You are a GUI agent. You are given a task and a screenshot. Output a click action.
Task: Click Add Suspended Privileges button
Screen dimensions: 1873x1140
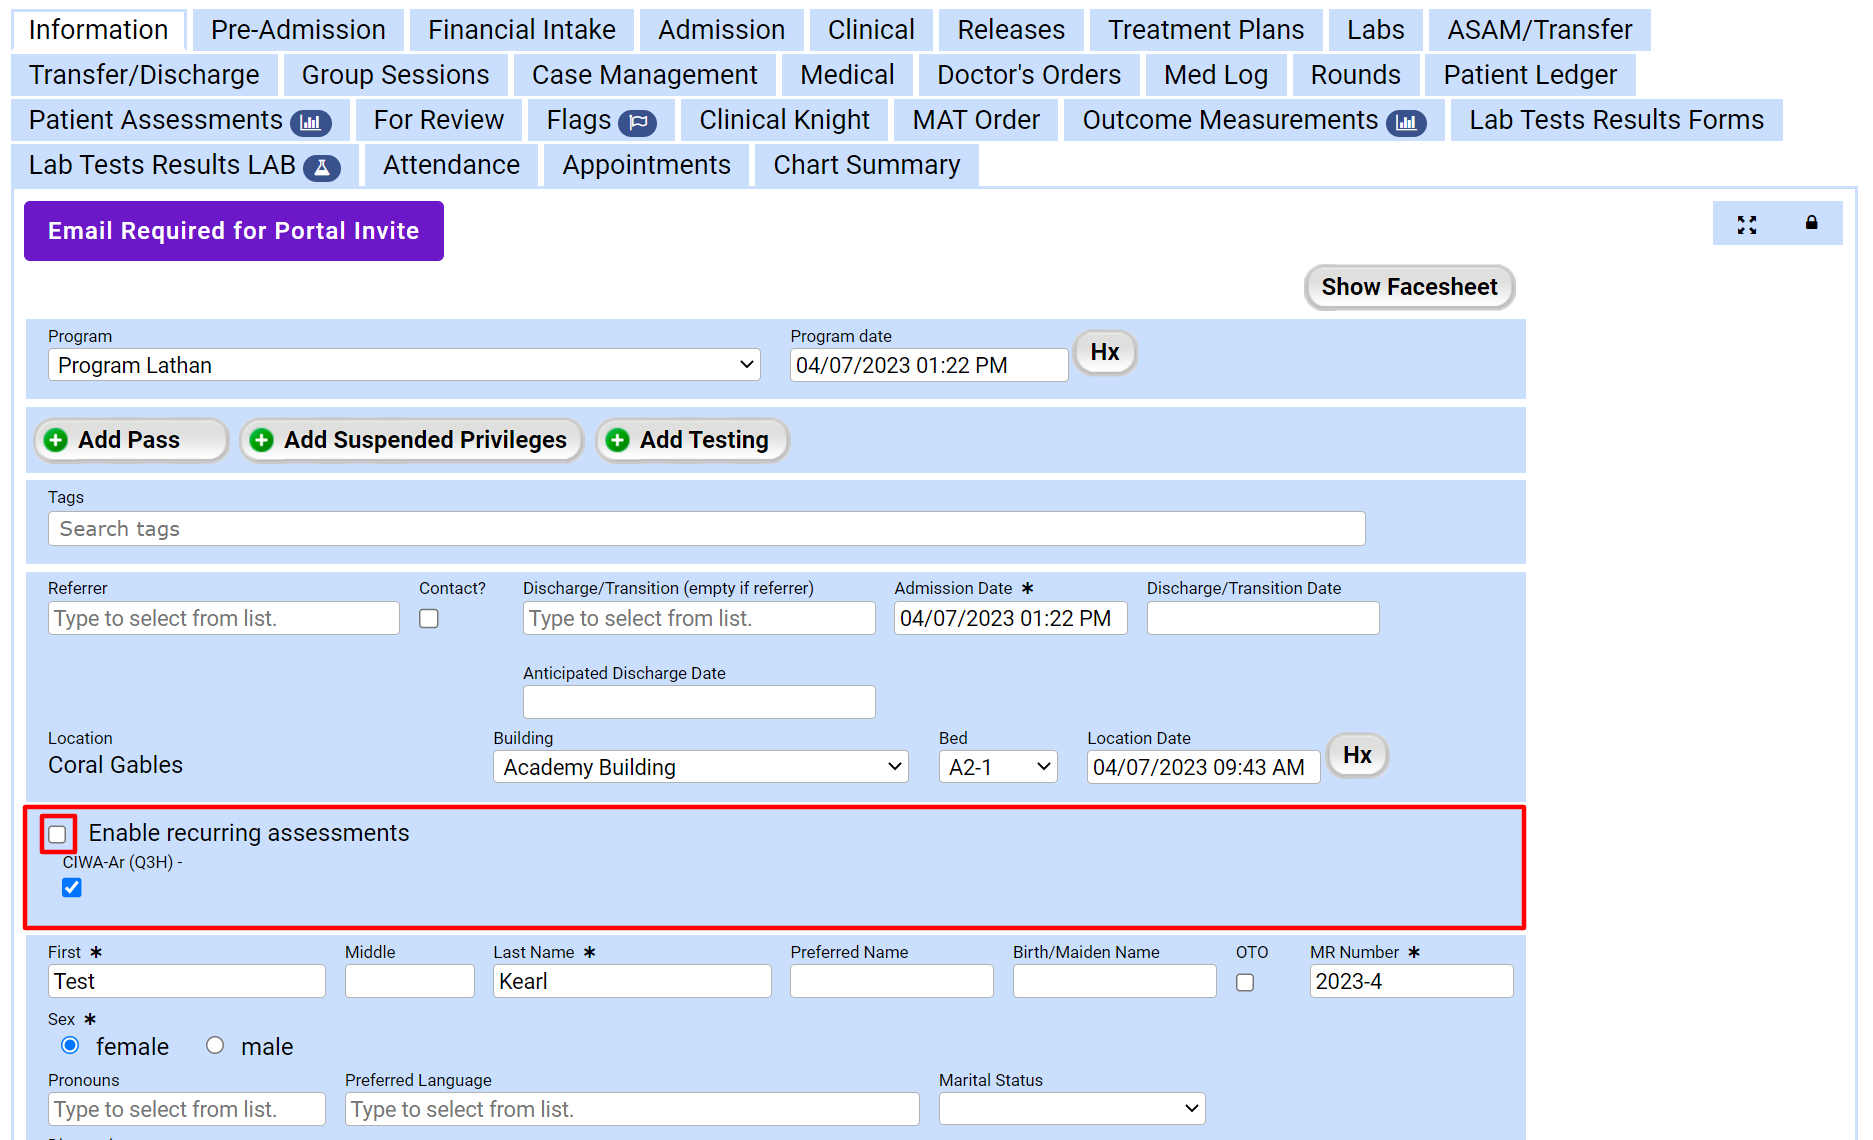click(412, 441)
